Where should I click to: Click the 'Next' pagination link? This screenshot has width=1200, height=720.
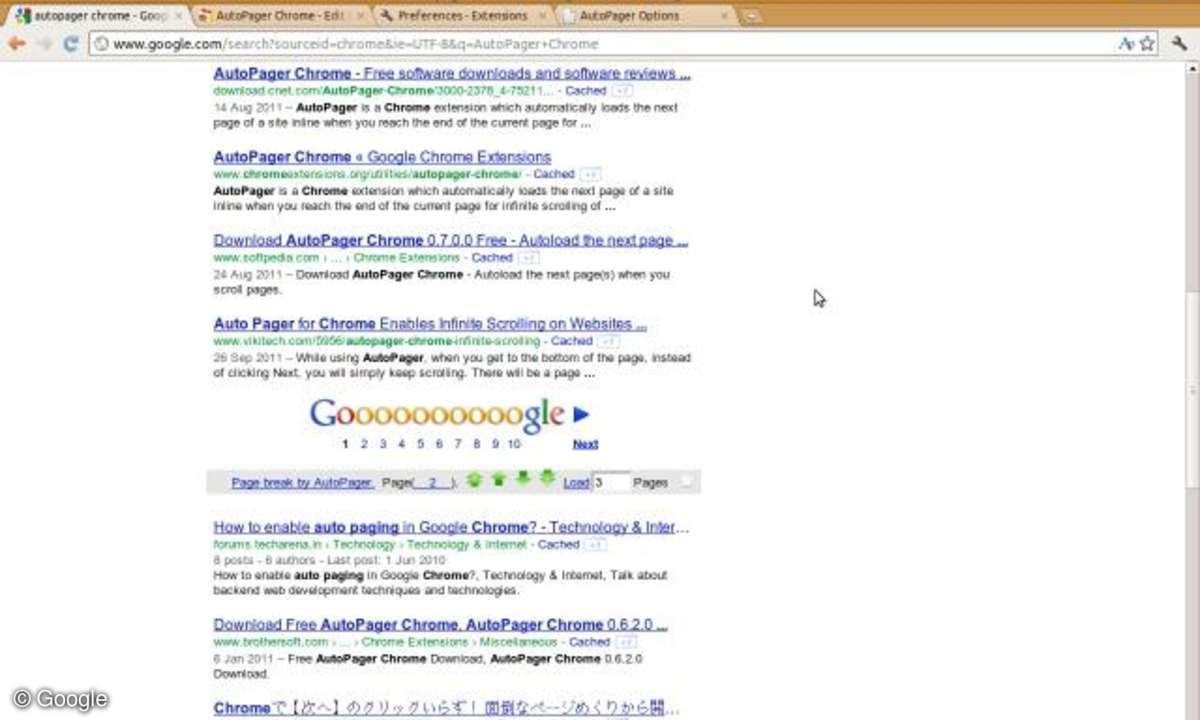click(585, 444)
